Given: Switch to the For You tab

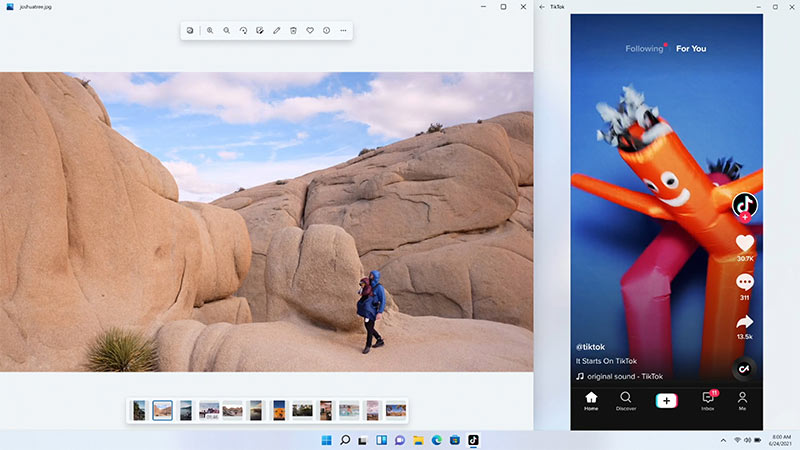Looking at the screenshot, I should point(691,48).
